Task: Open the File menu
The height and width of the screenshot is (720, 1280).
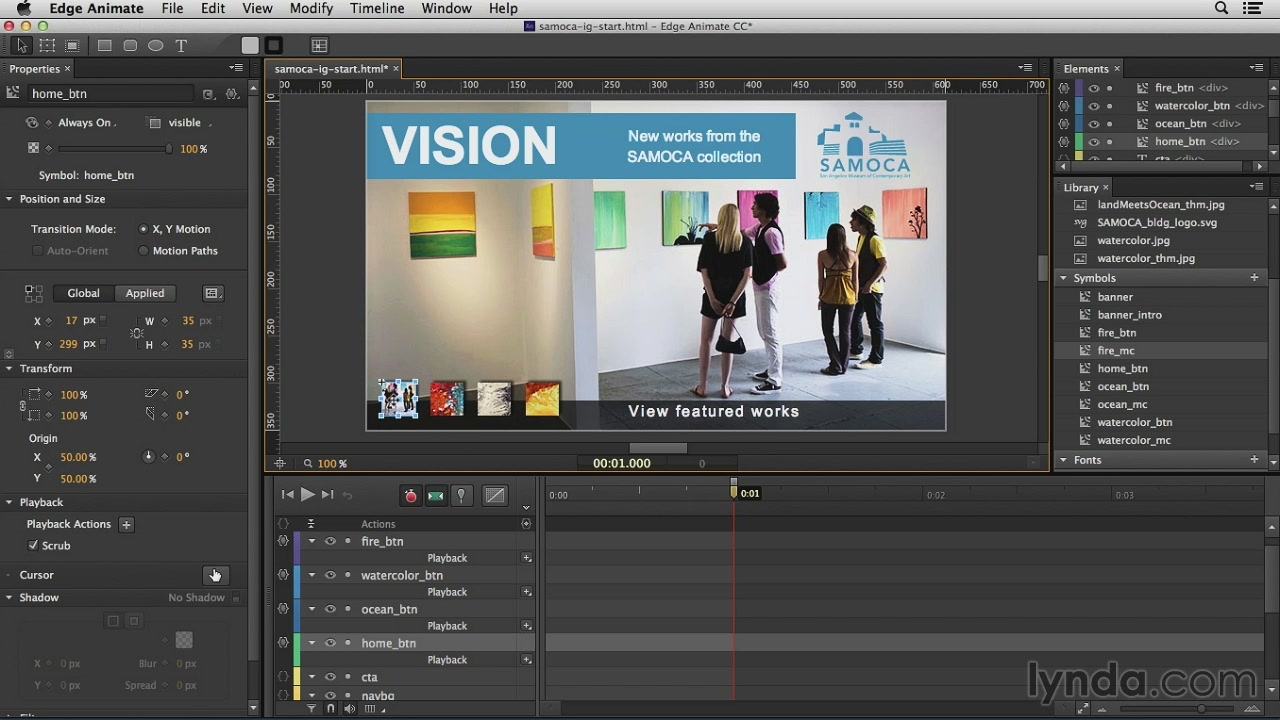Action: 172,8
